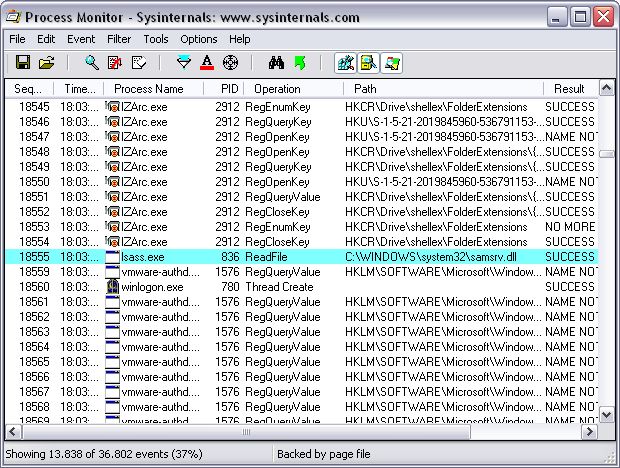Select the crosshair target window icon
Image resolution: width=620 pixels, height=468 pixels.
pos(231,63)
